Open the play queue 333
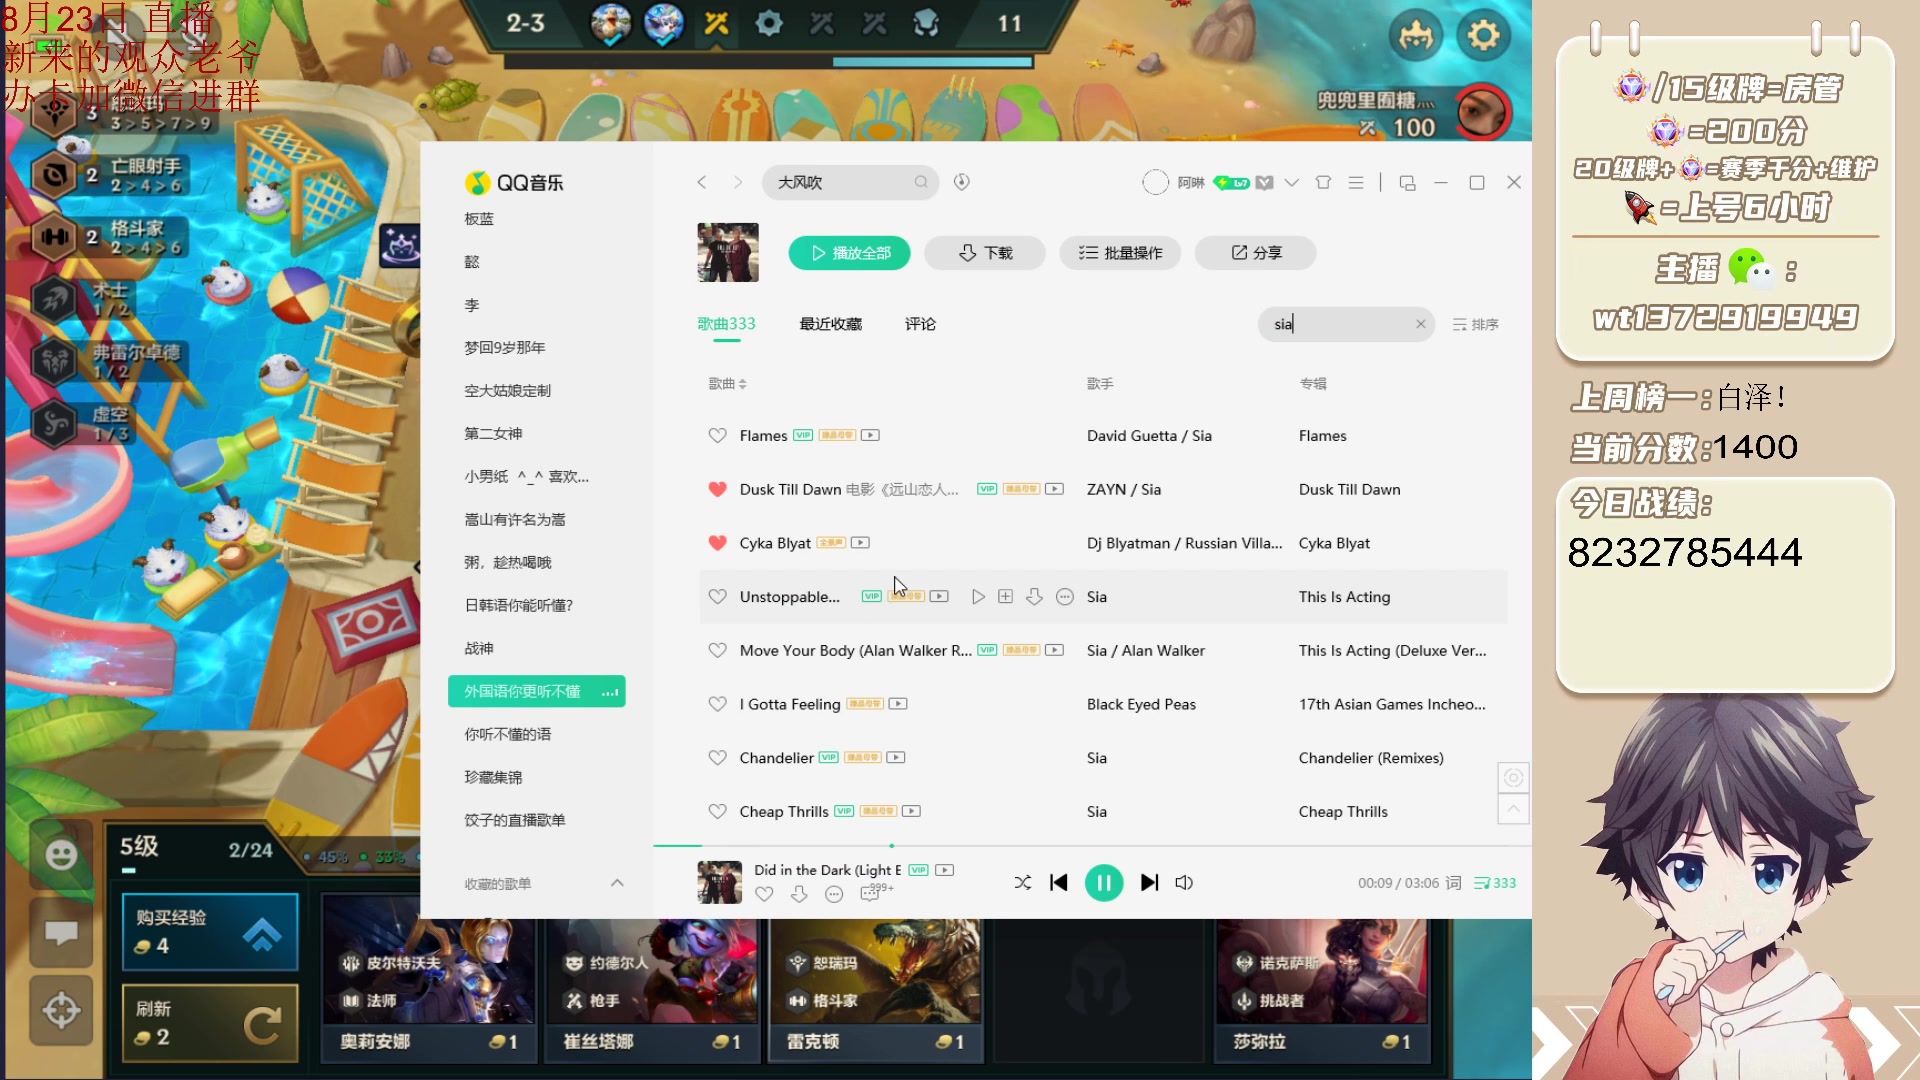Viewport: 1920px width, 1080px height. pyautogui.click(x=1495, y=883)
